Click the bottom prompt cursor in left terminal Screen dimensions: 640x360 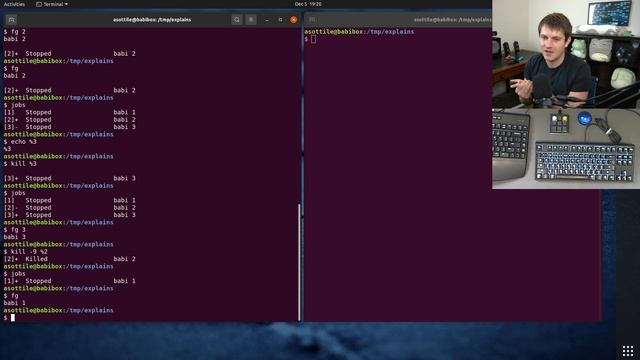point(13,318)
